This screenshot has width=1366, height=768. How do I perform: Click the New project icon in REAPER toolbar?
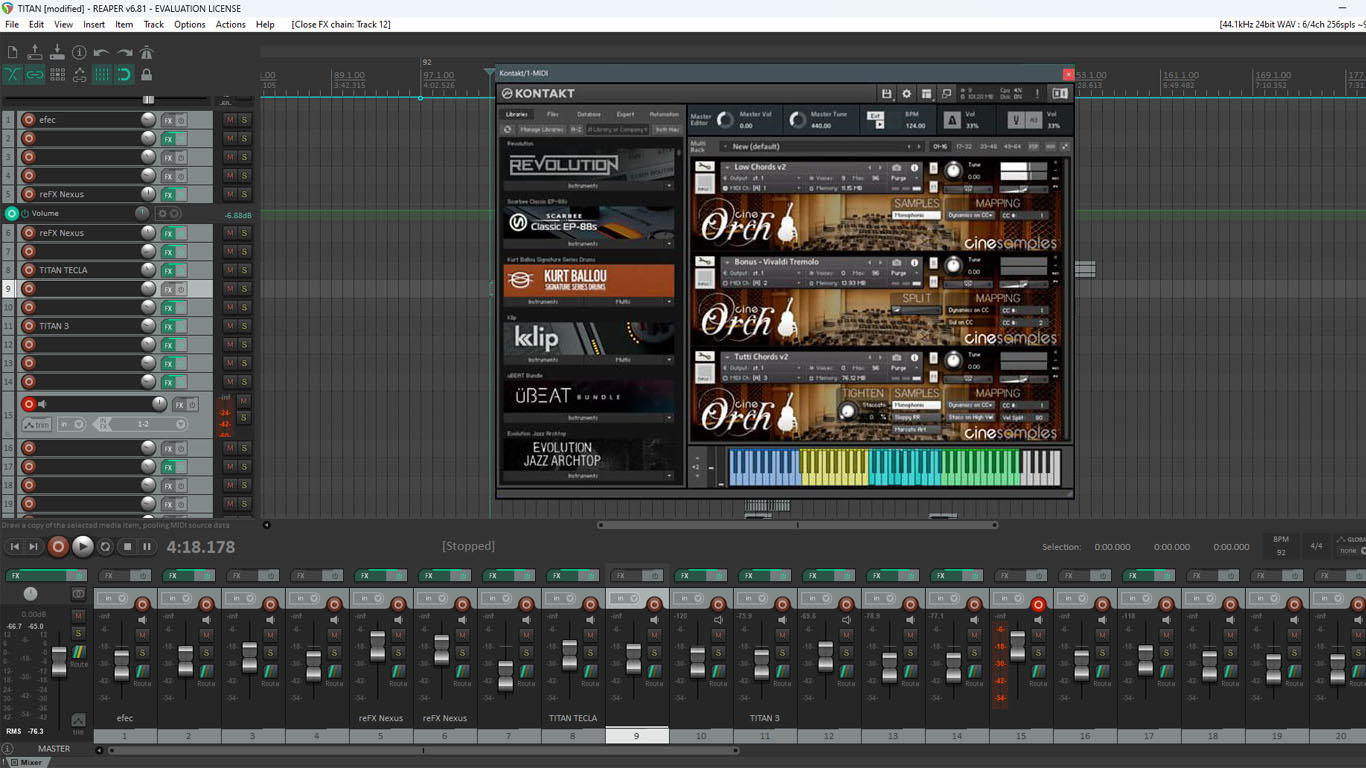coord(12,53)
